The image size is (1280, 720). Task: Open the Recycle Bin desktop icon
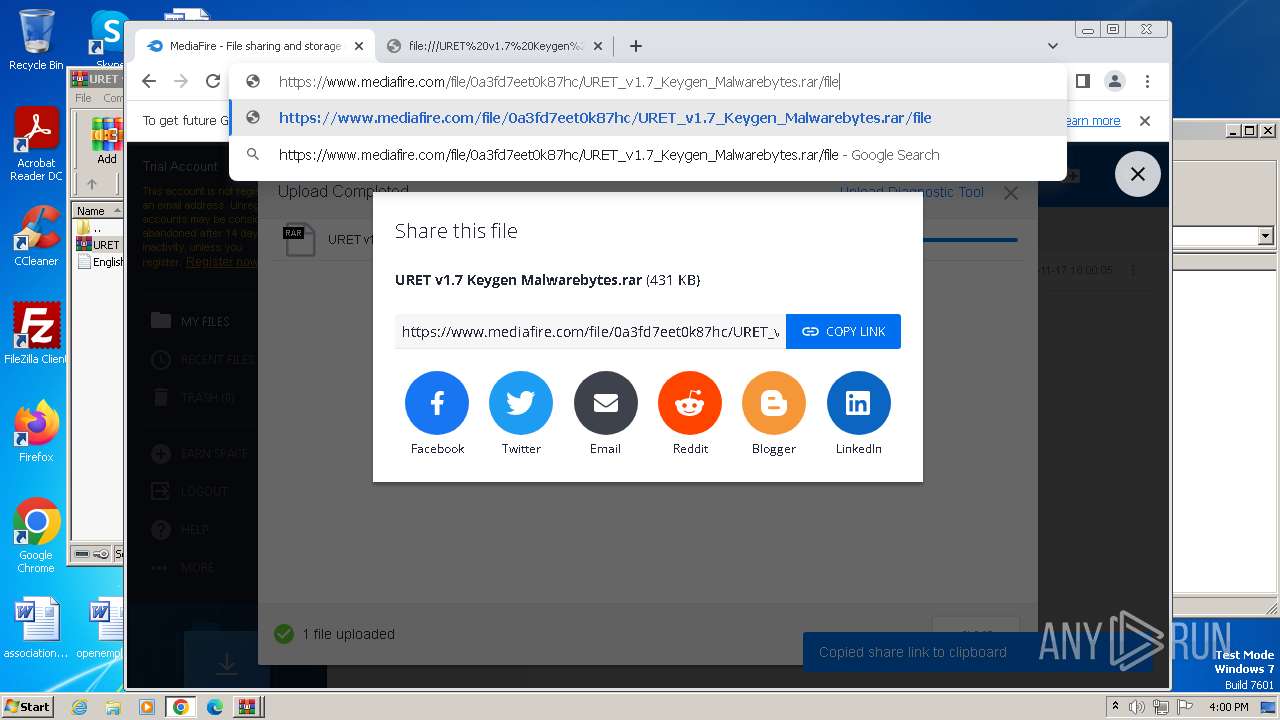[35, 40]
